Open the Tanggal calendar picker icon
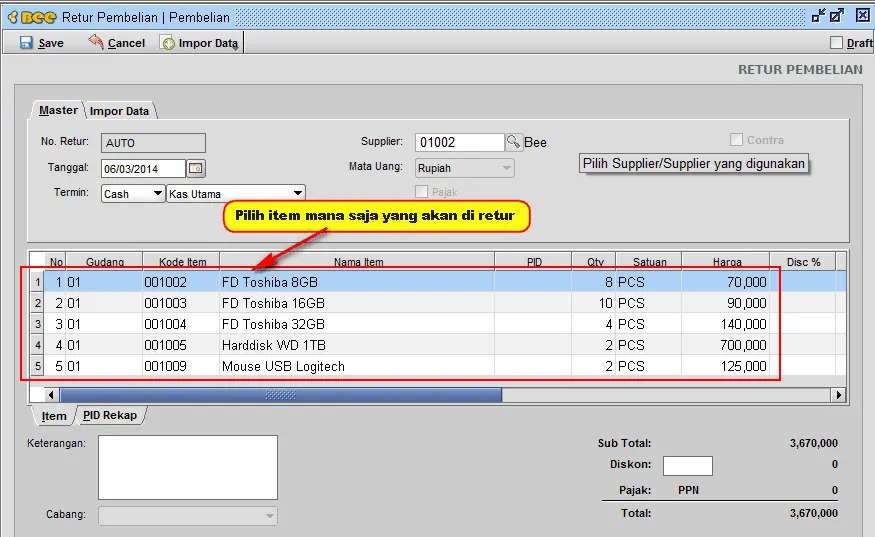This screenshot has height=537, width=875. click(x=196, y=168)
